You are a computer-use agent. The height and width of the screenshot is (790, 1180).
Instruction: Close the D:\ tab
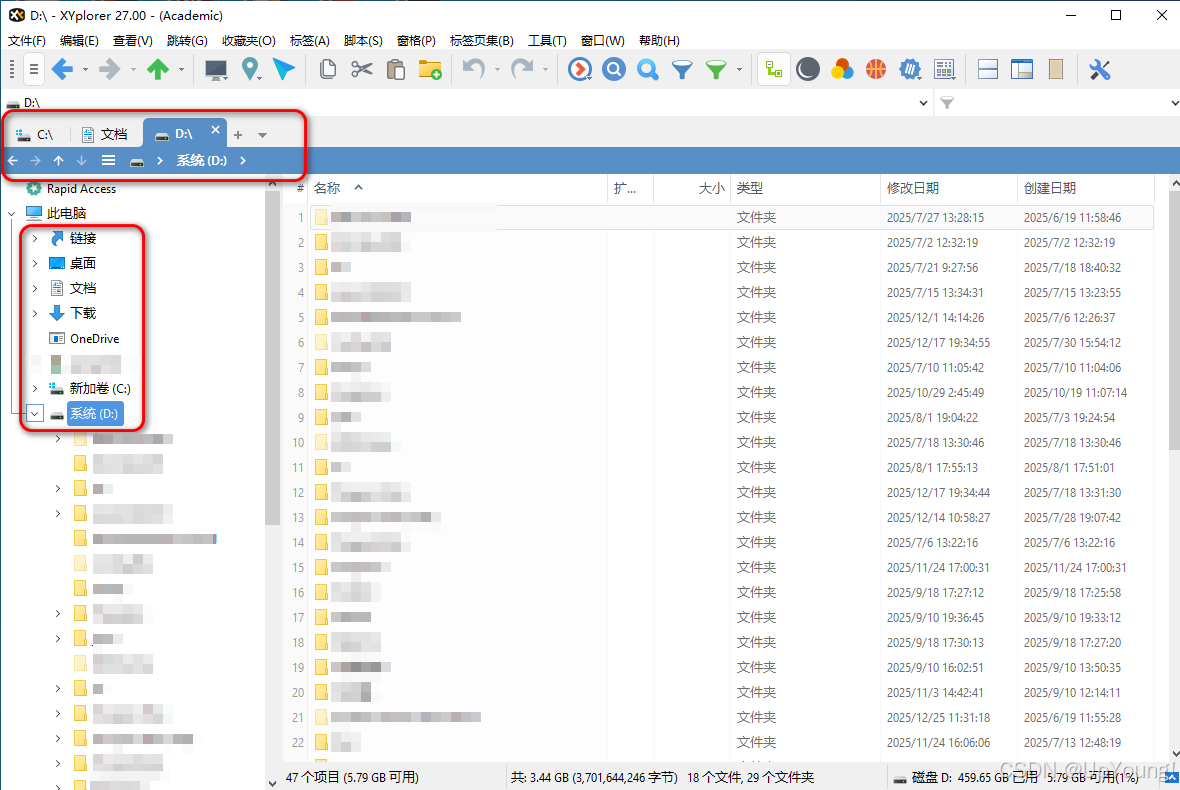pyautogui.click(x=215, y=129)
